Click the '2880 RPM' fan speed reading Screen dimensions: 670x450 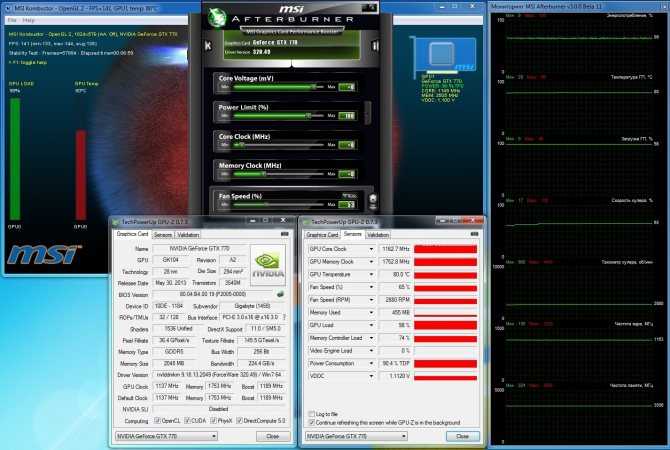point(395,300)
